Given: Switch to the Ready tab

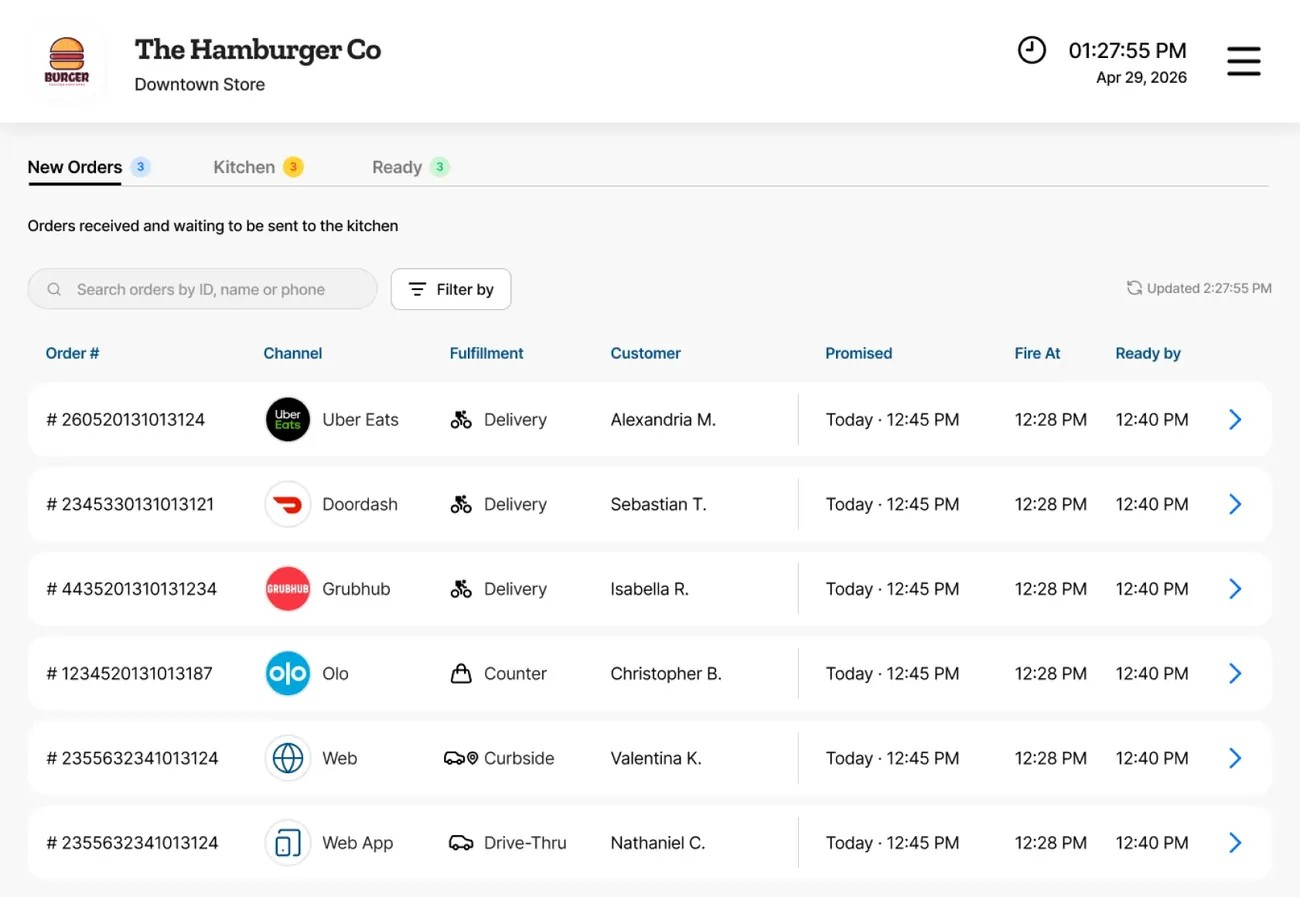Looking at the screenshot, I should pos(397,167).
